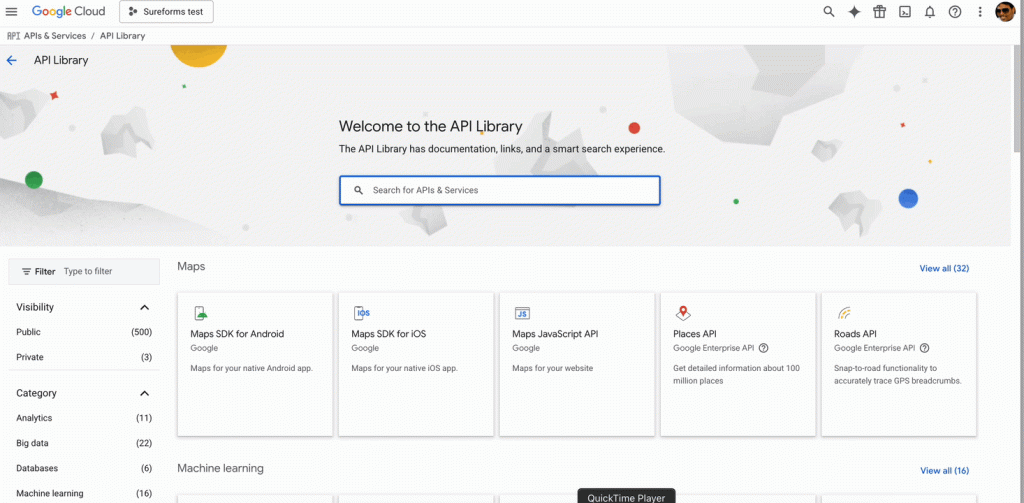The image size is (1024, 503).
Task: Click the Machine learning section heading
Action: tap(221, 468)
